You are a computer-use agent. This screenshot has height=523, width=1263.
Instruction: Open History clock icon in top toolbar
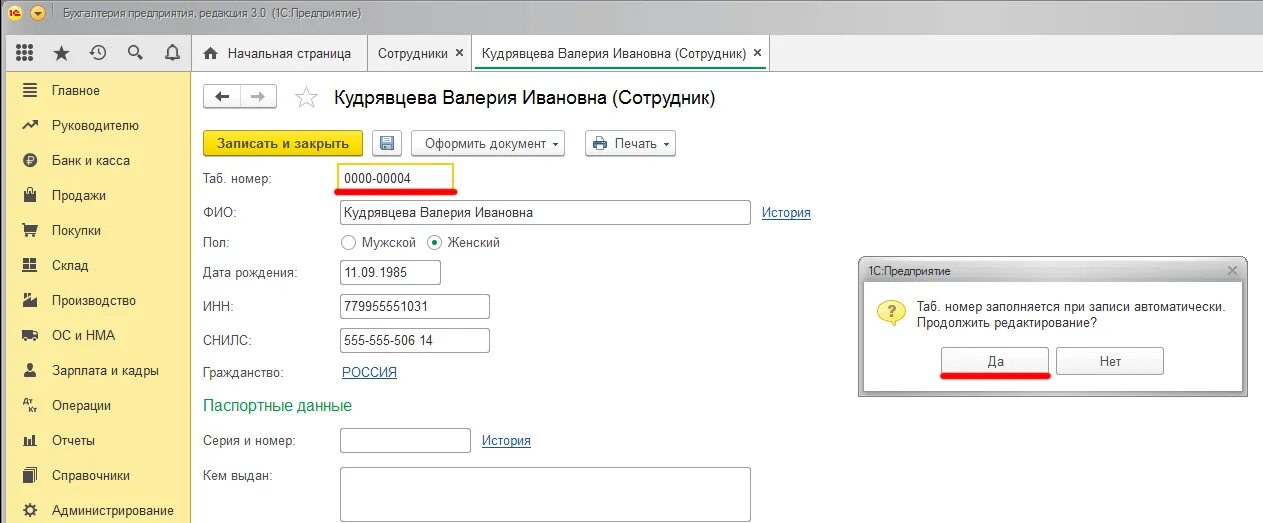click(x=98, y=53)
